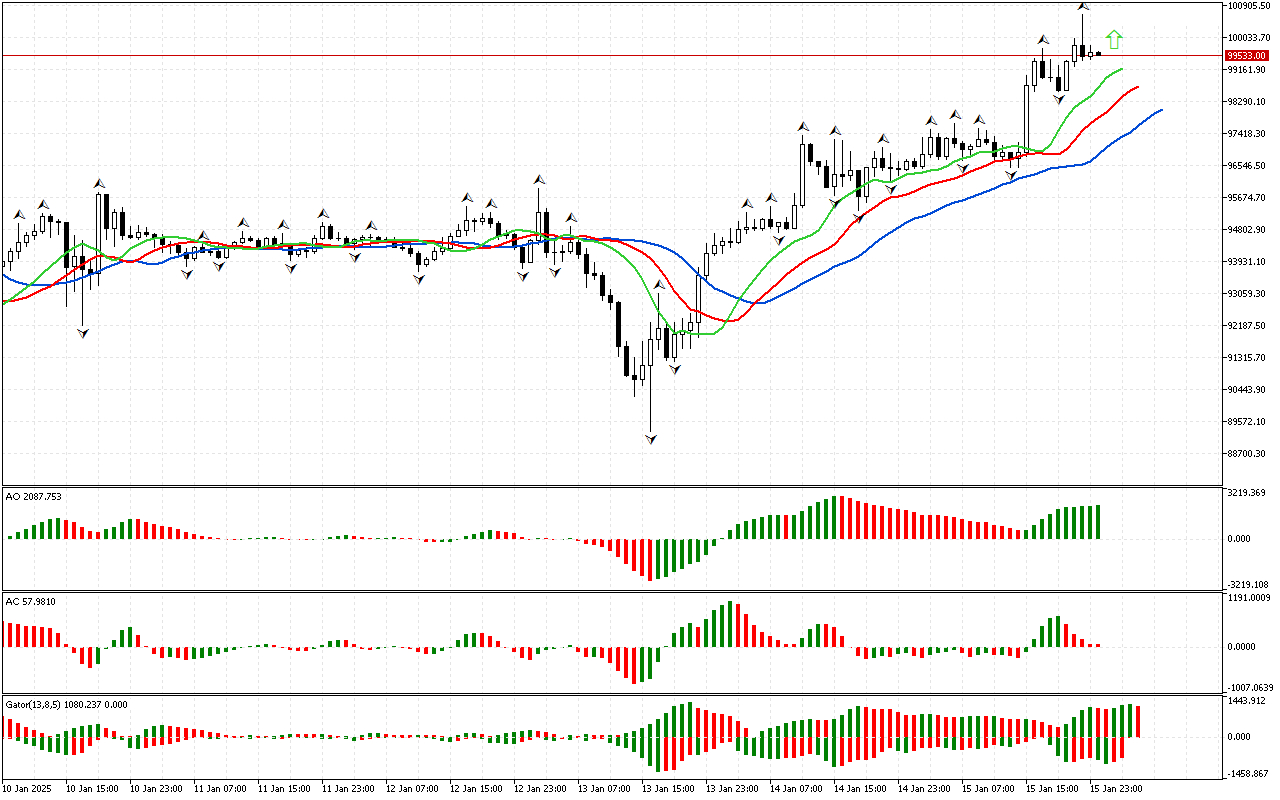Click the 3219.369 value on AO scale

(1246, 493)
